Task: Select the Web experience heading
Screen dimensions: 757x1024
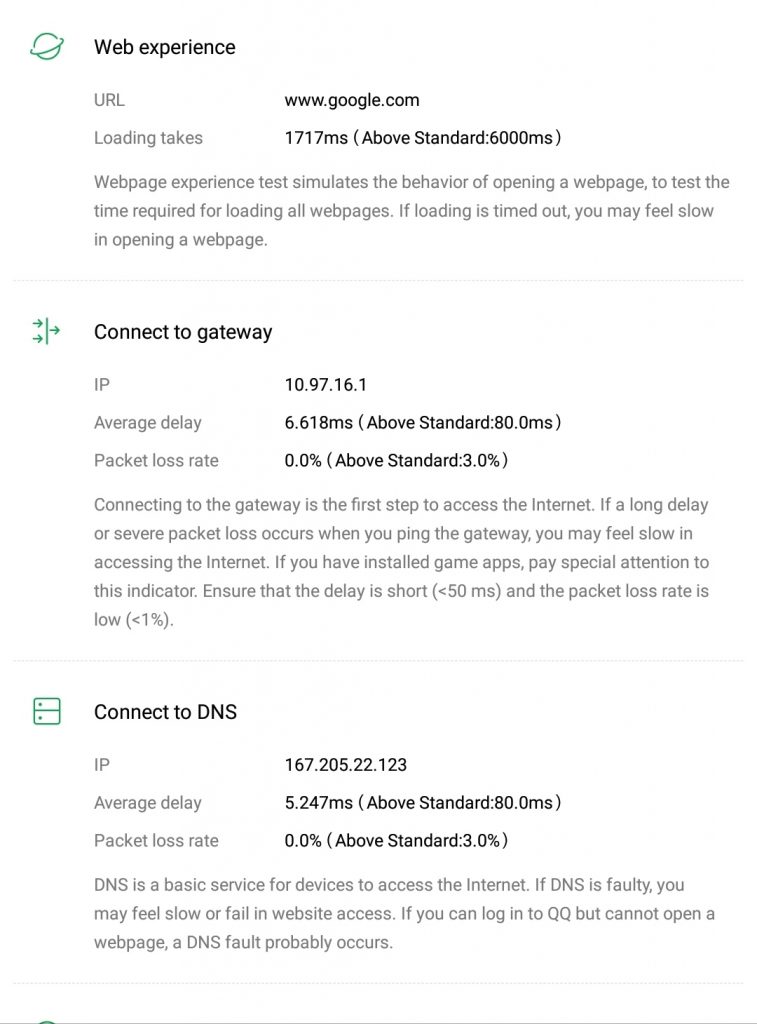Action: pos(164,47)
